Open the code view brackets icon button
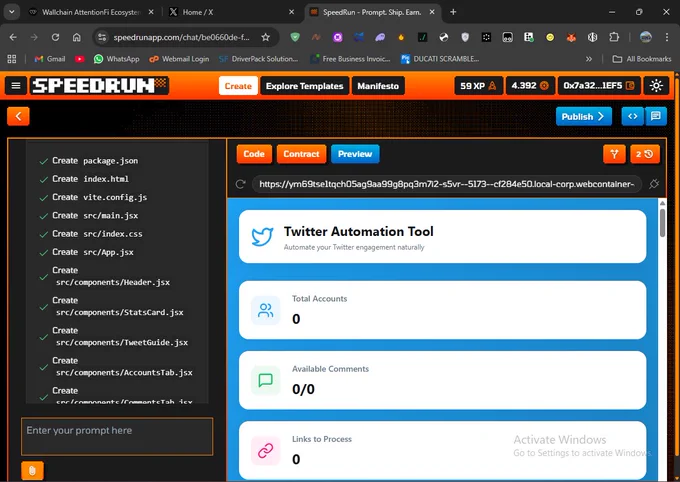 click(633, 116)
